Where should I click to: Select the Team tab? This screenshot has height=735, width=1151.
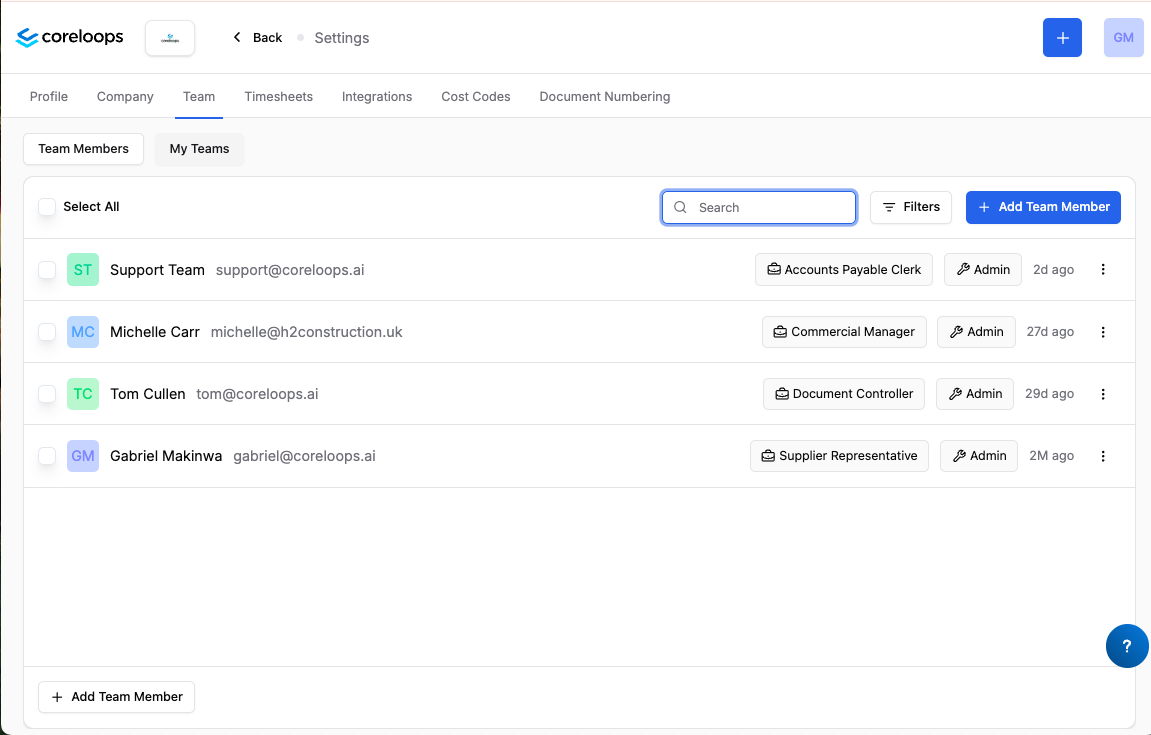(199, 96)
